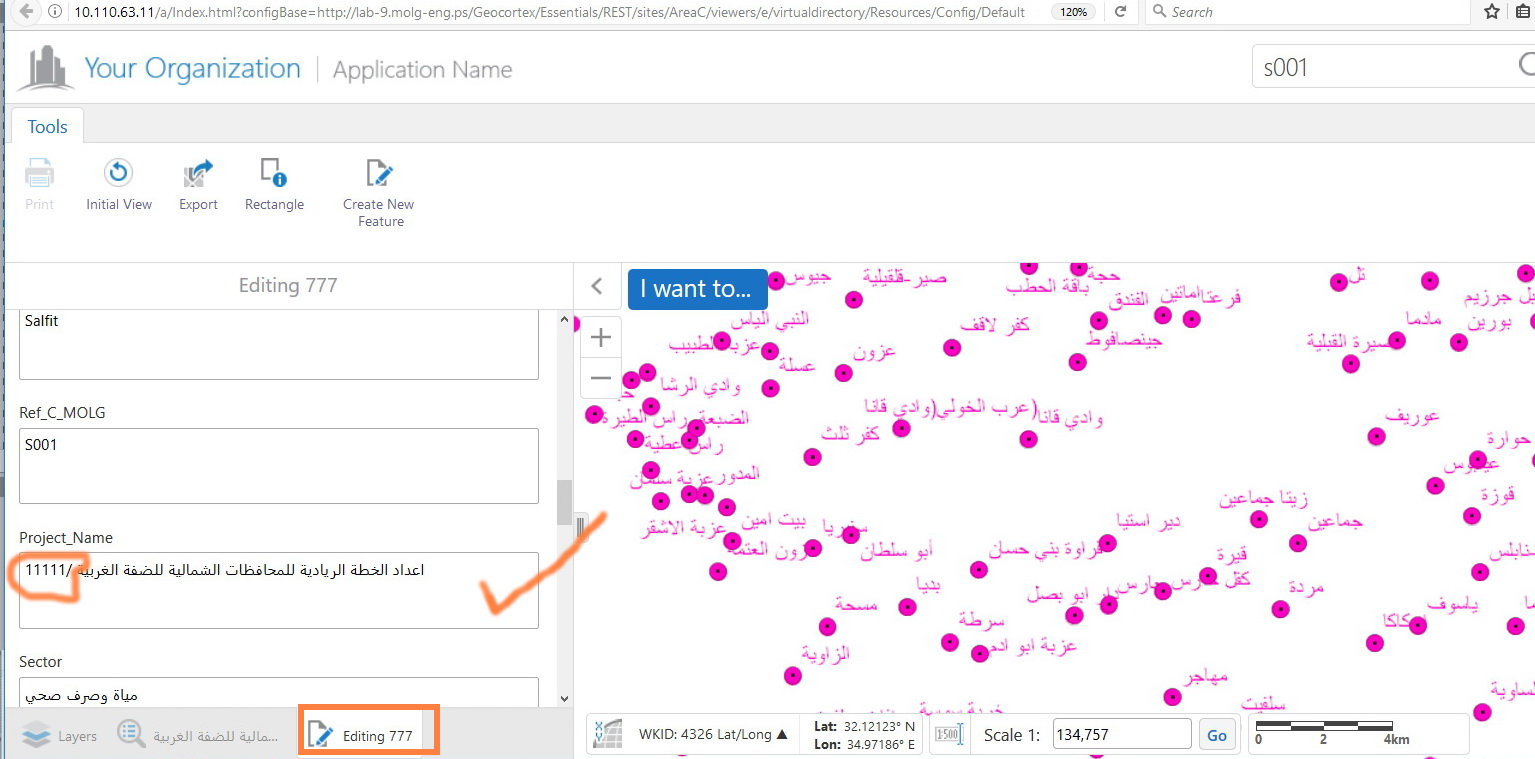Viewport: 1535px width, 759px height.
Task: Collapse the side panel with left chevron
Action: [x=597, y=287]
